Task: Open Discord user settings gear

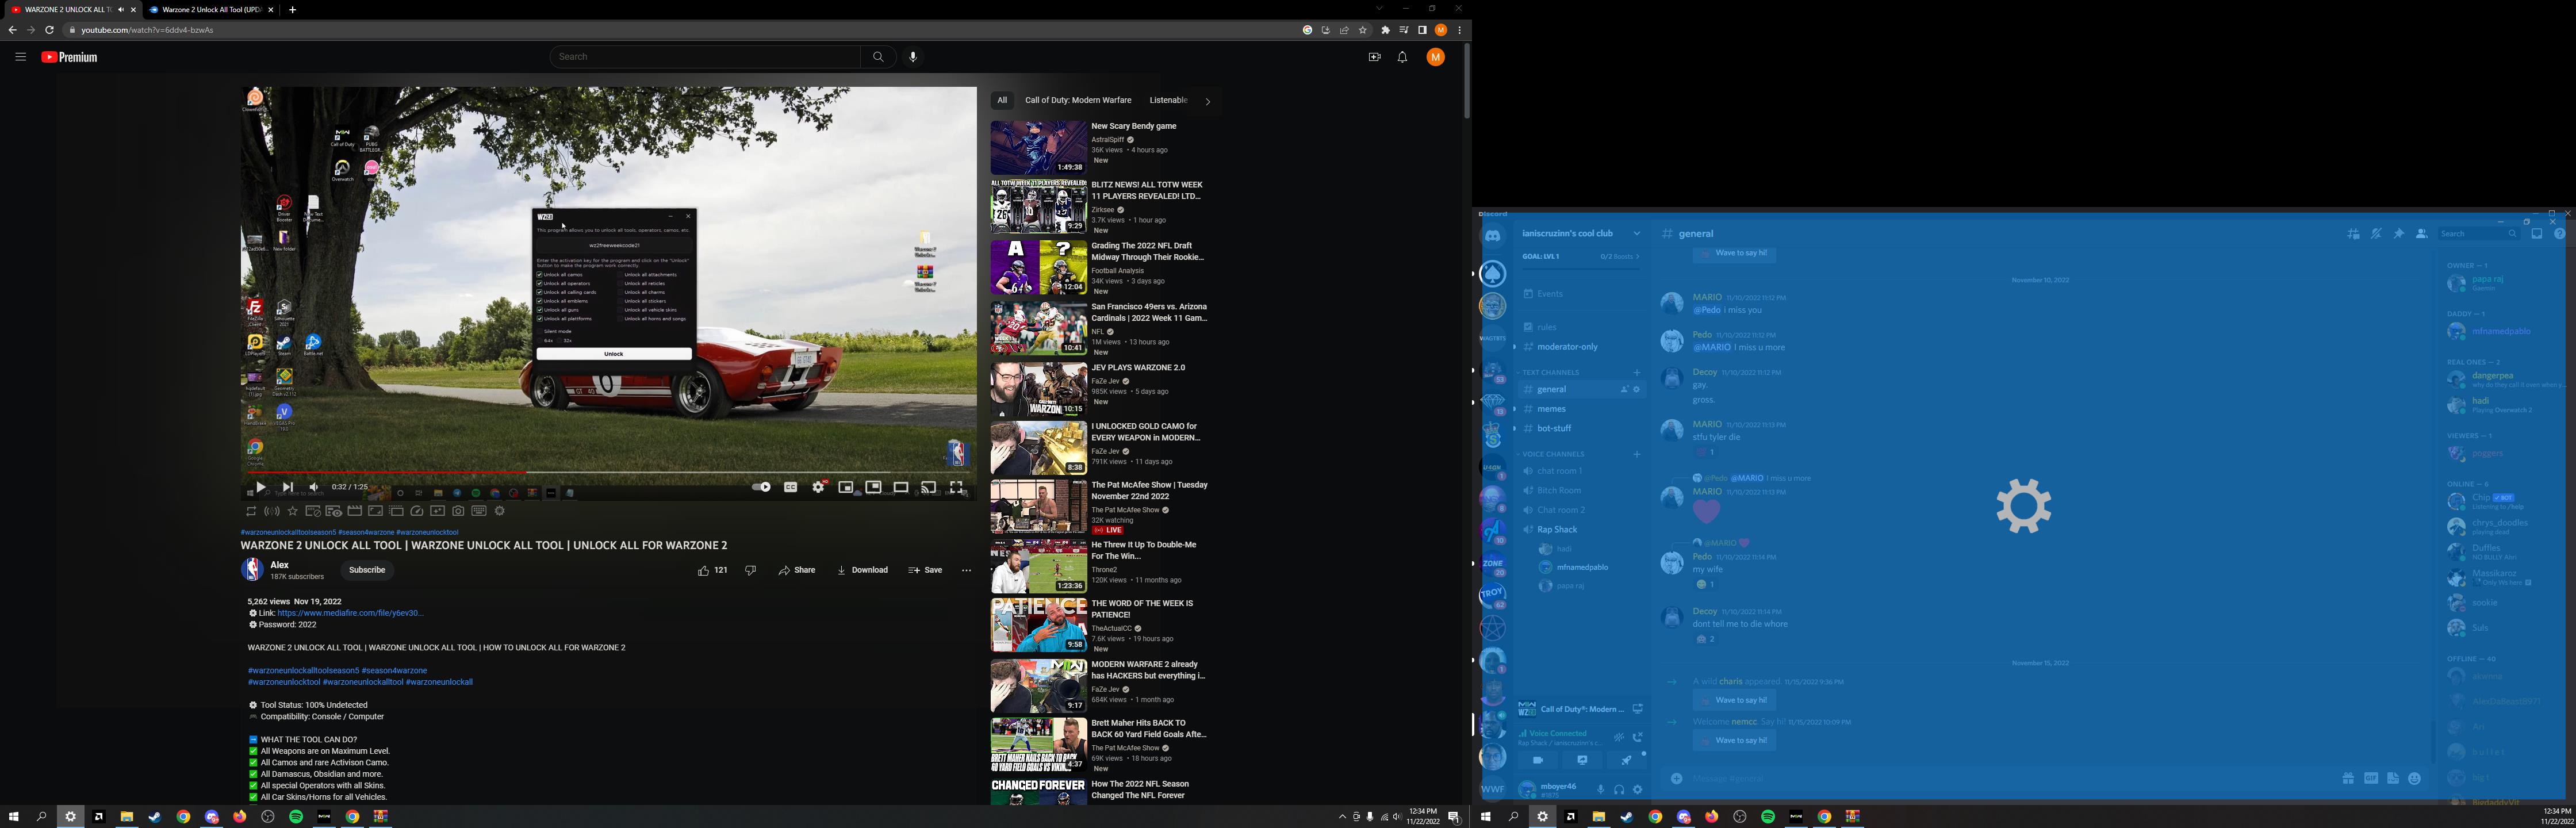Action: coord(1637,790)
